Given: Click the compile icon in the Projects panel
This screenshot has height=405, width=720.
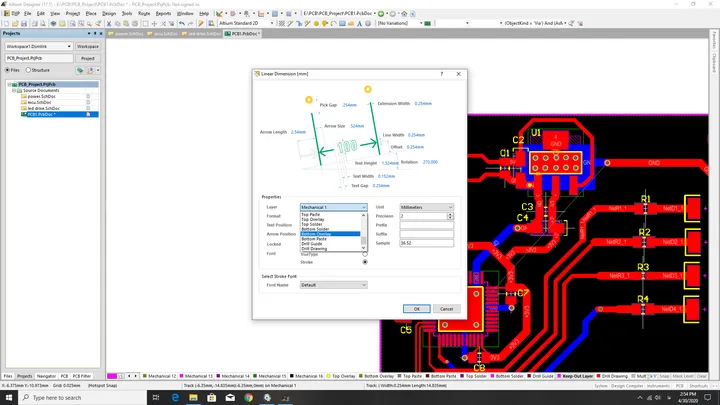Looking at the screenshot, I should tap(80, 70).
